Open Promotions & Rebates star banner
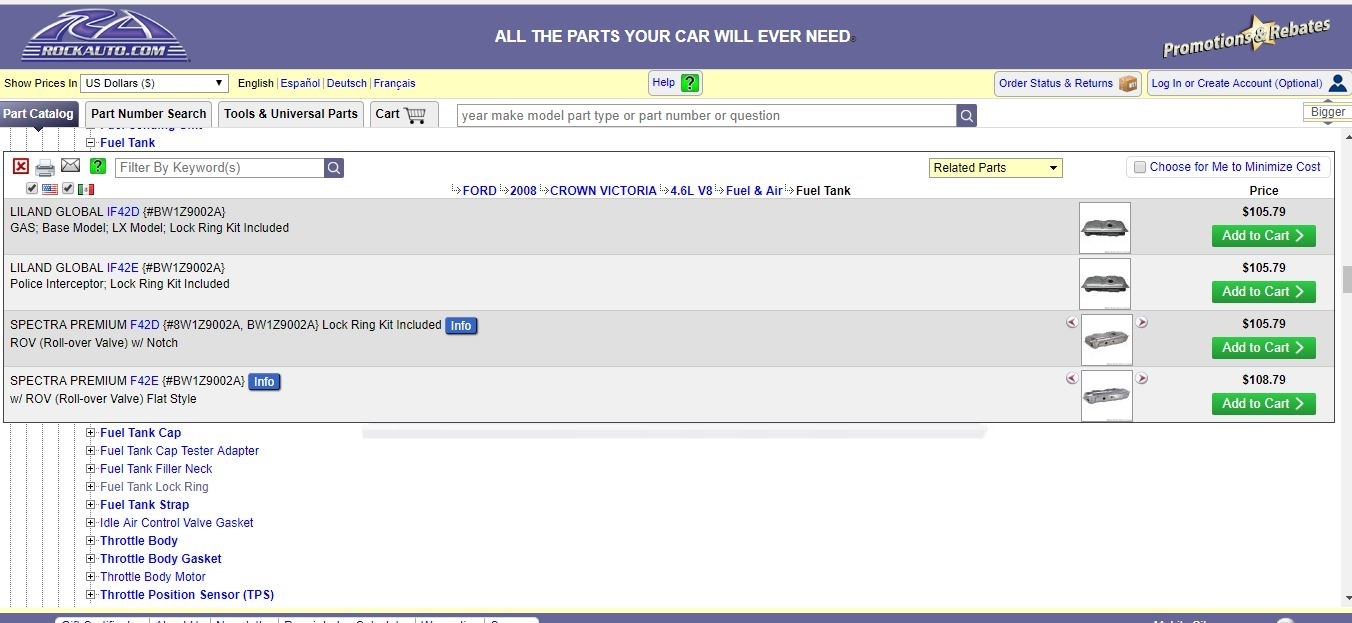1352x623 pixels. click(x=1246, y=37)
